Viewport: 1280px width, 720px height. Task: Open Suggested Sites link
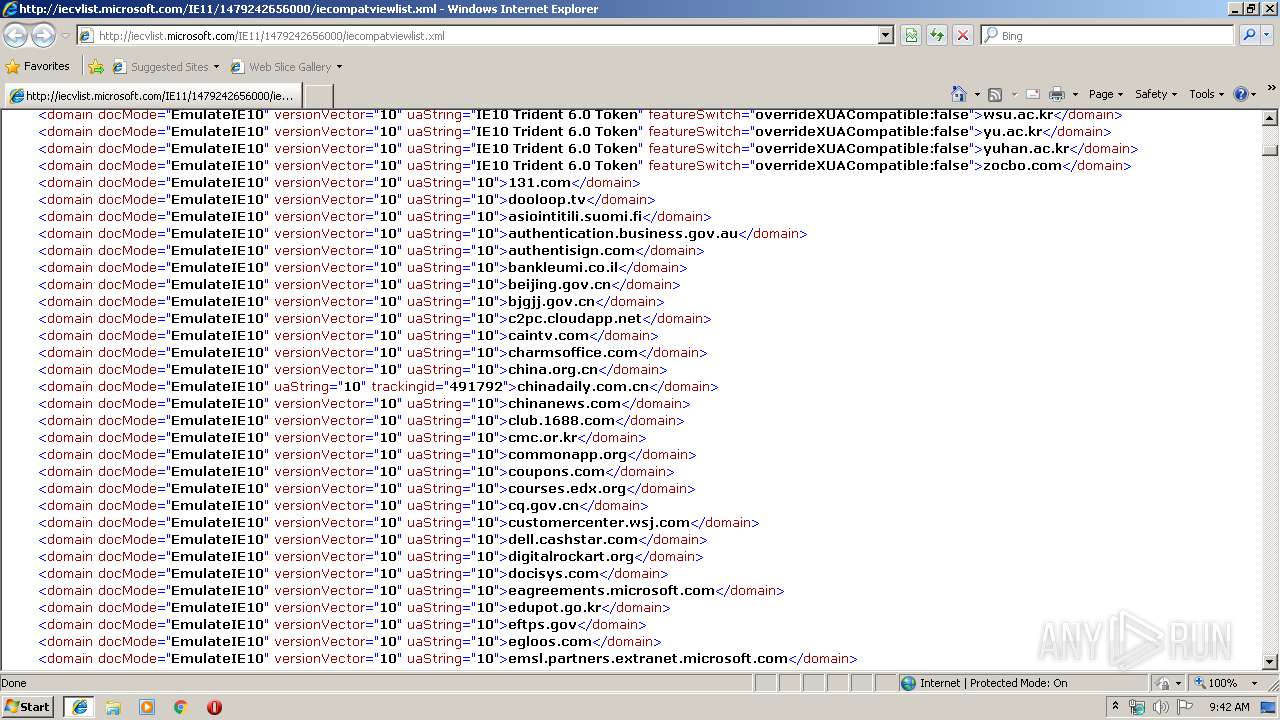tap(165, 67)
